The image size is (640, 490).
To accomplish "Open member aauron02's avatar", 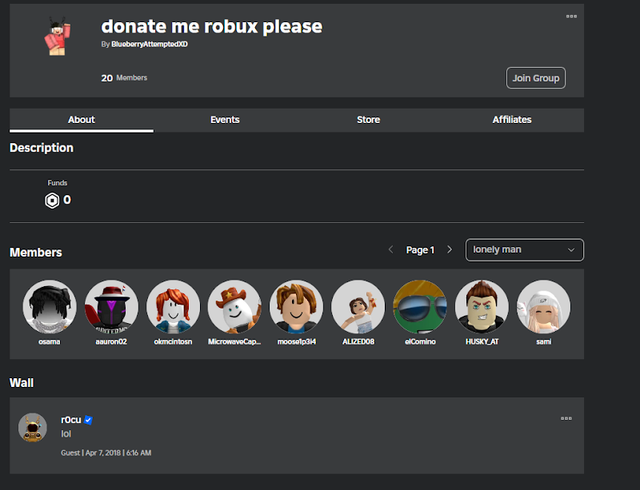I will coord(111,307).
